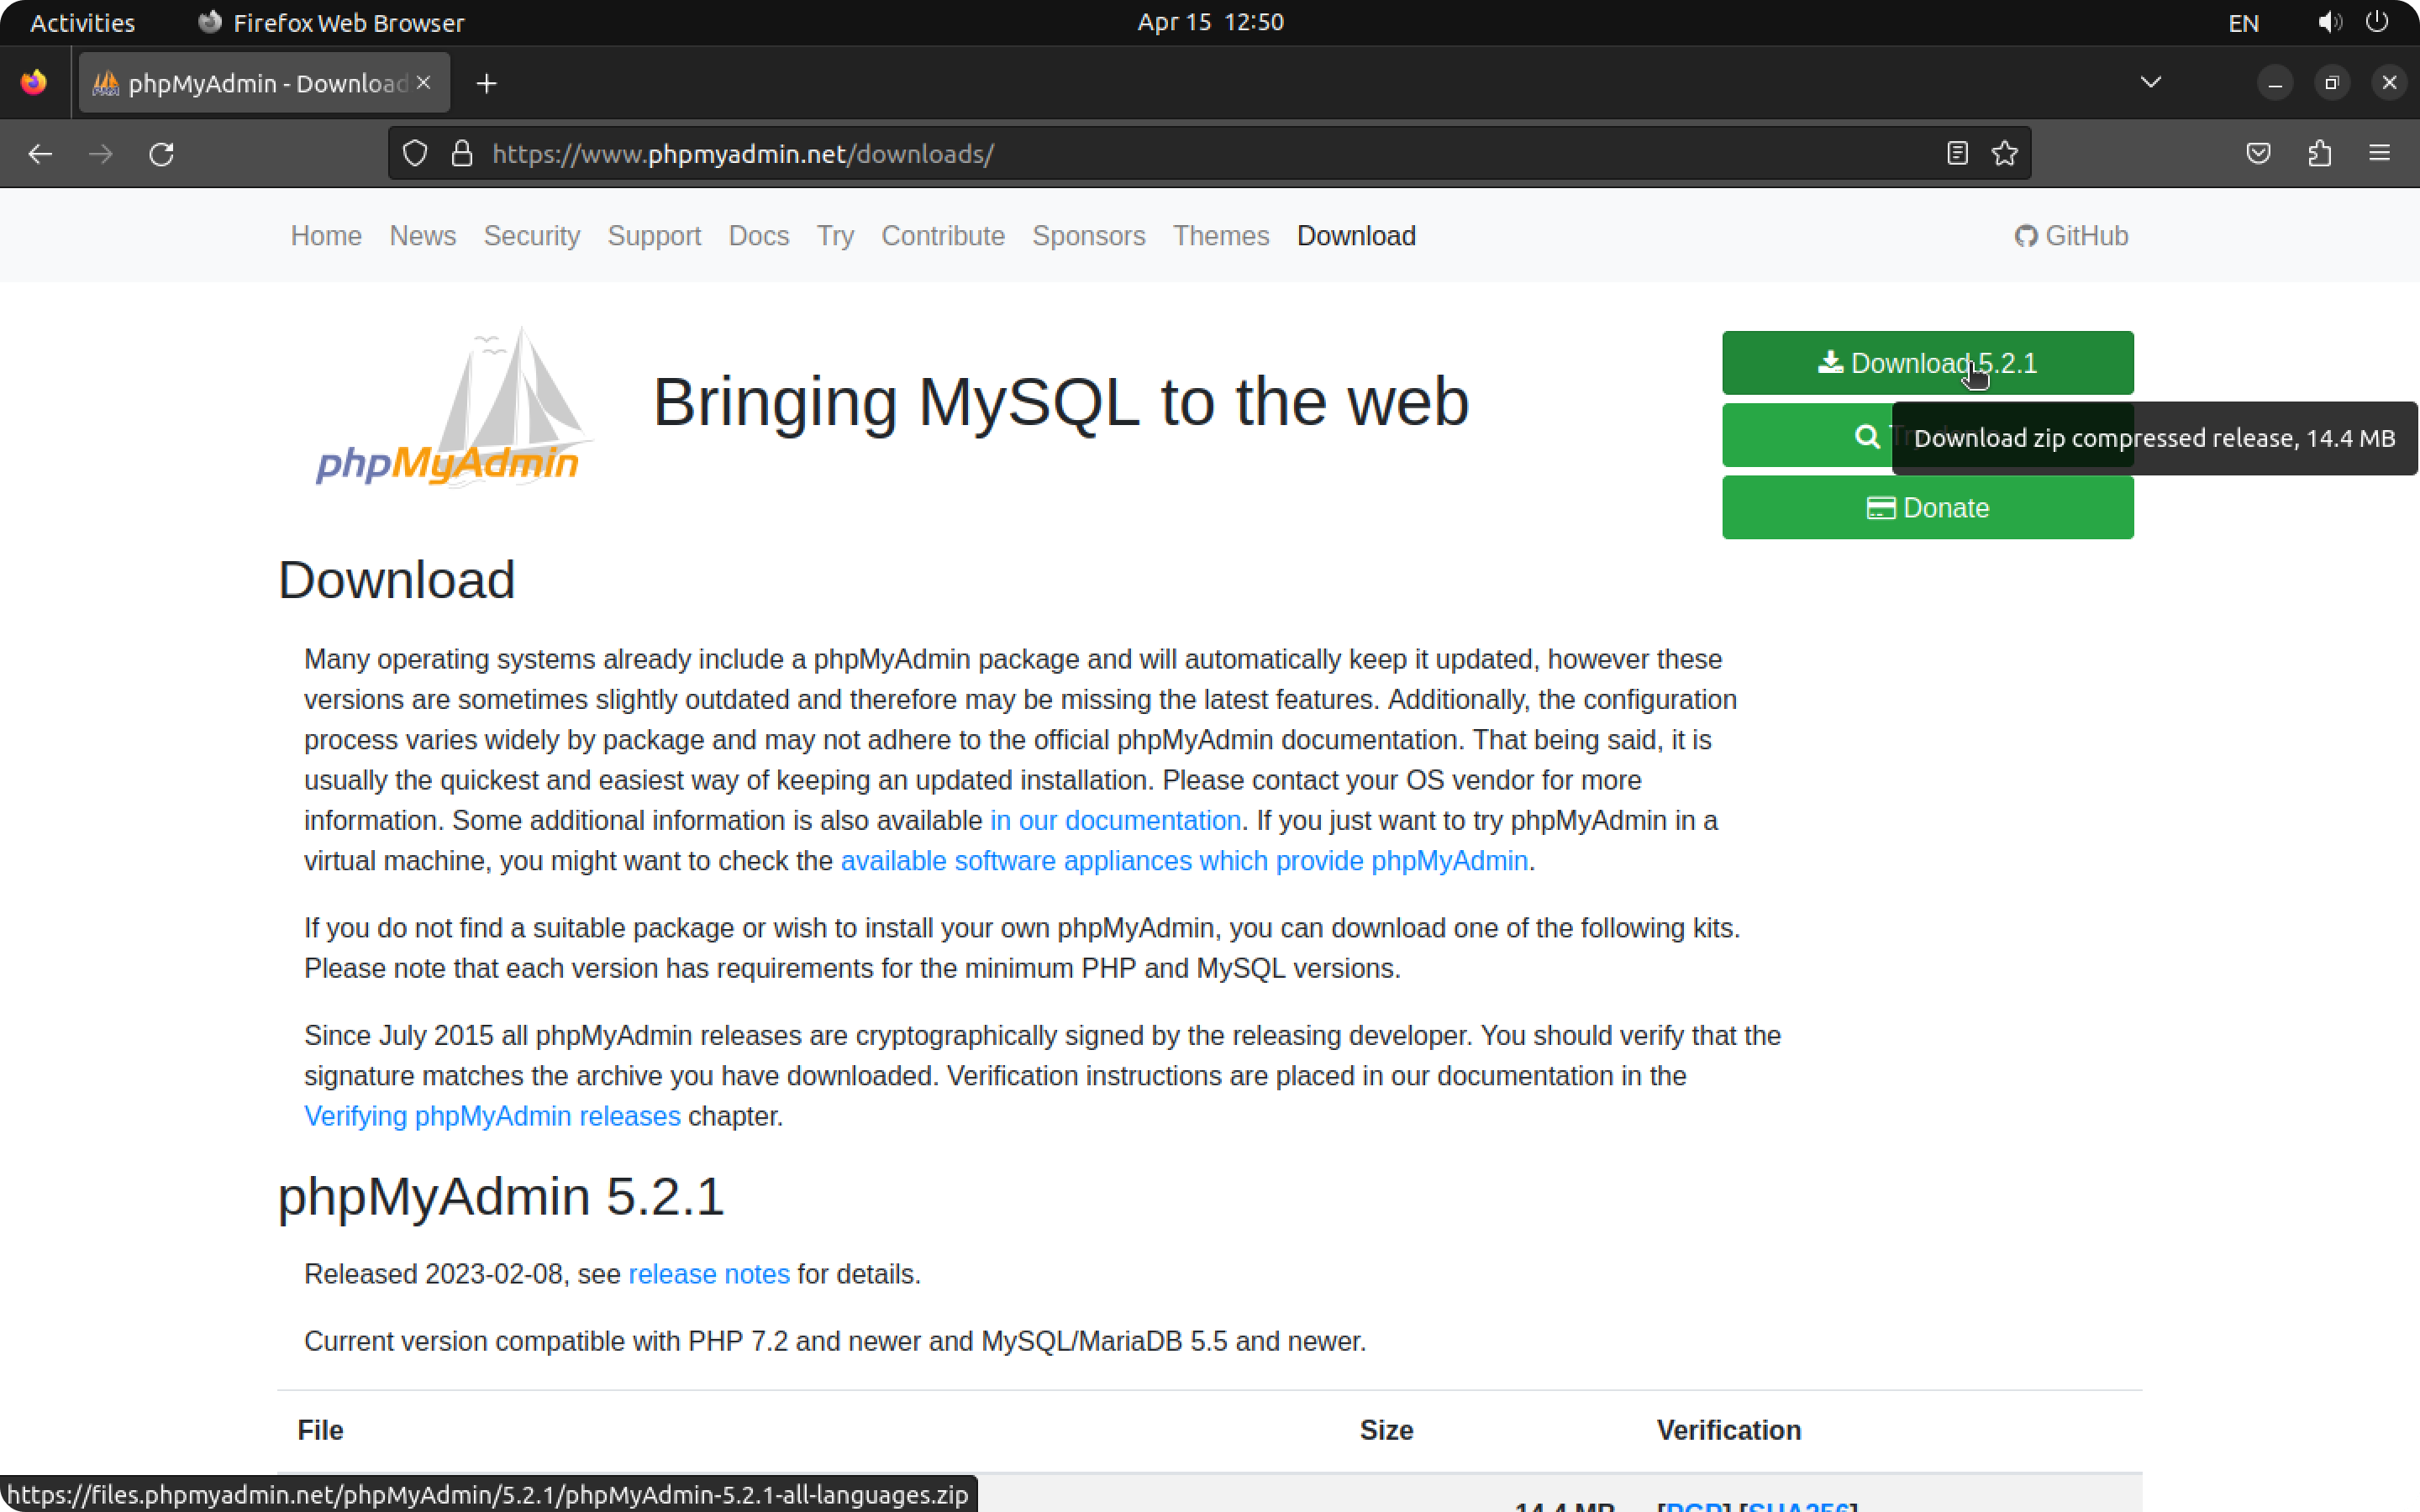Screen dimensions: 2420x1512
Task: Open a new tab with the plus button
Action: [487, 83]
